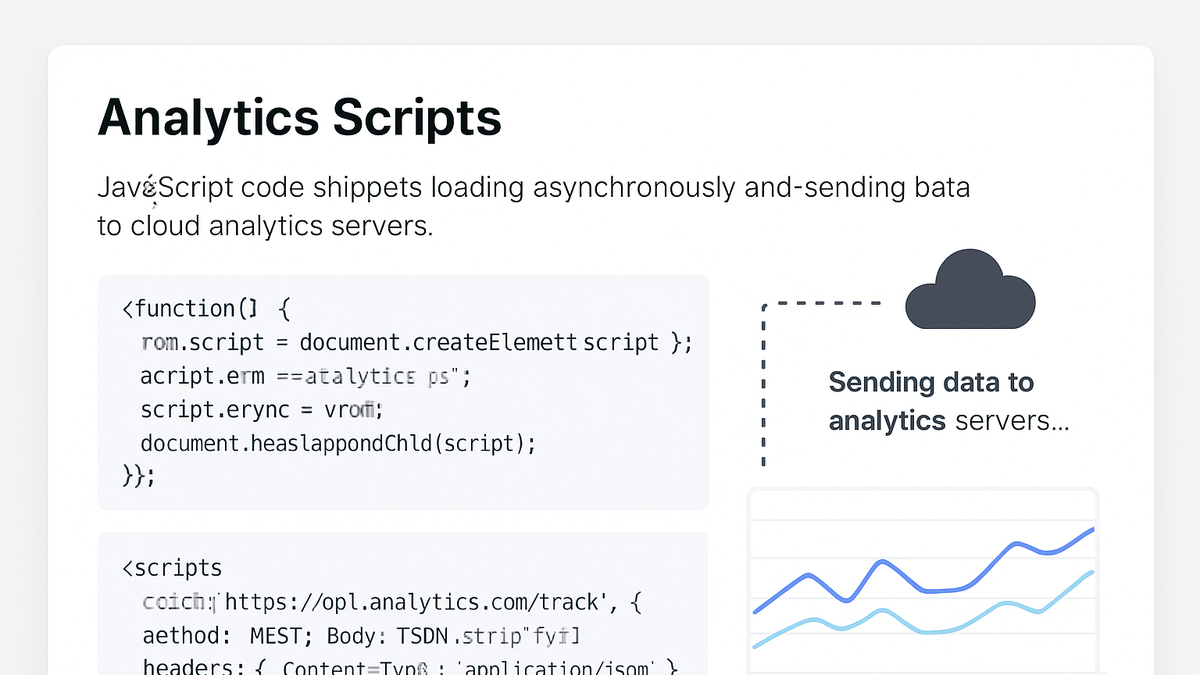
Task: Click the document head append child line
Action: click(338, 443)
